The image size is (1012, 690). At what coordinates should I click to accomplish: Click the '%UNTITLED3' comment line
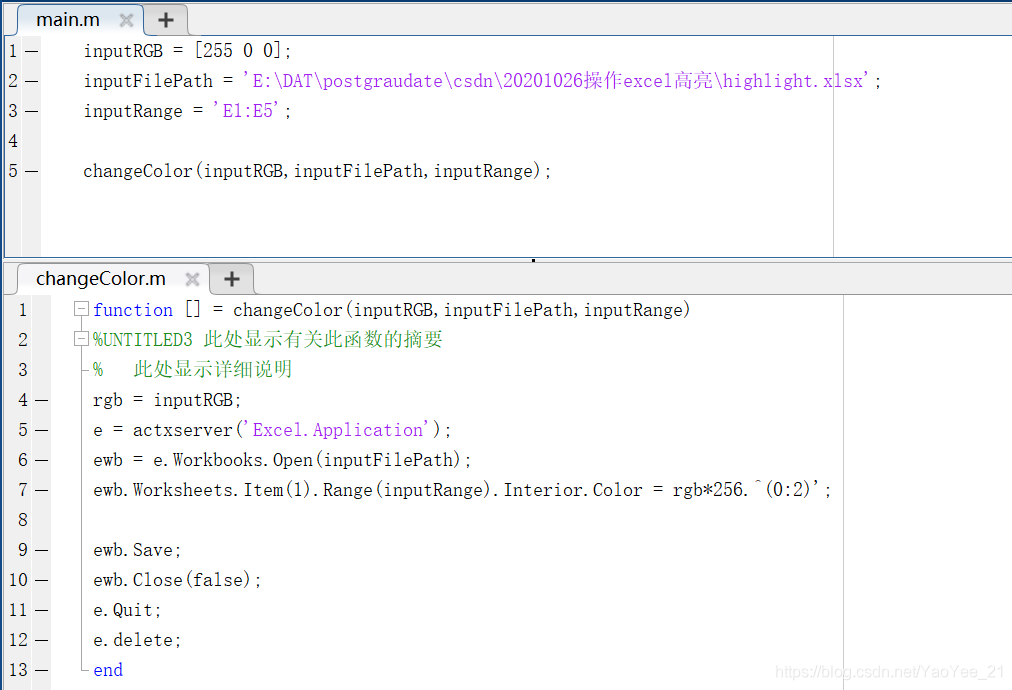[267, 340]
